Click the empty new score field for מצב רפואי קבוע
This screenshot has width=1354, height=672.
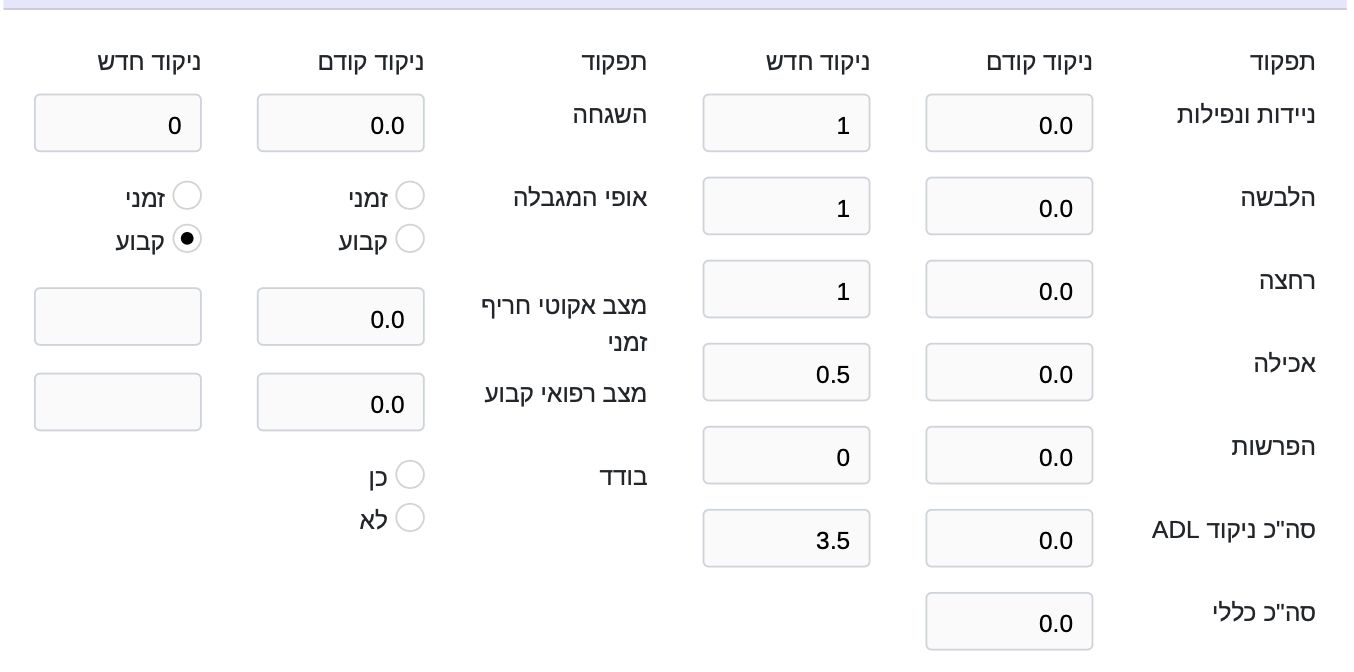pos(118,402)
